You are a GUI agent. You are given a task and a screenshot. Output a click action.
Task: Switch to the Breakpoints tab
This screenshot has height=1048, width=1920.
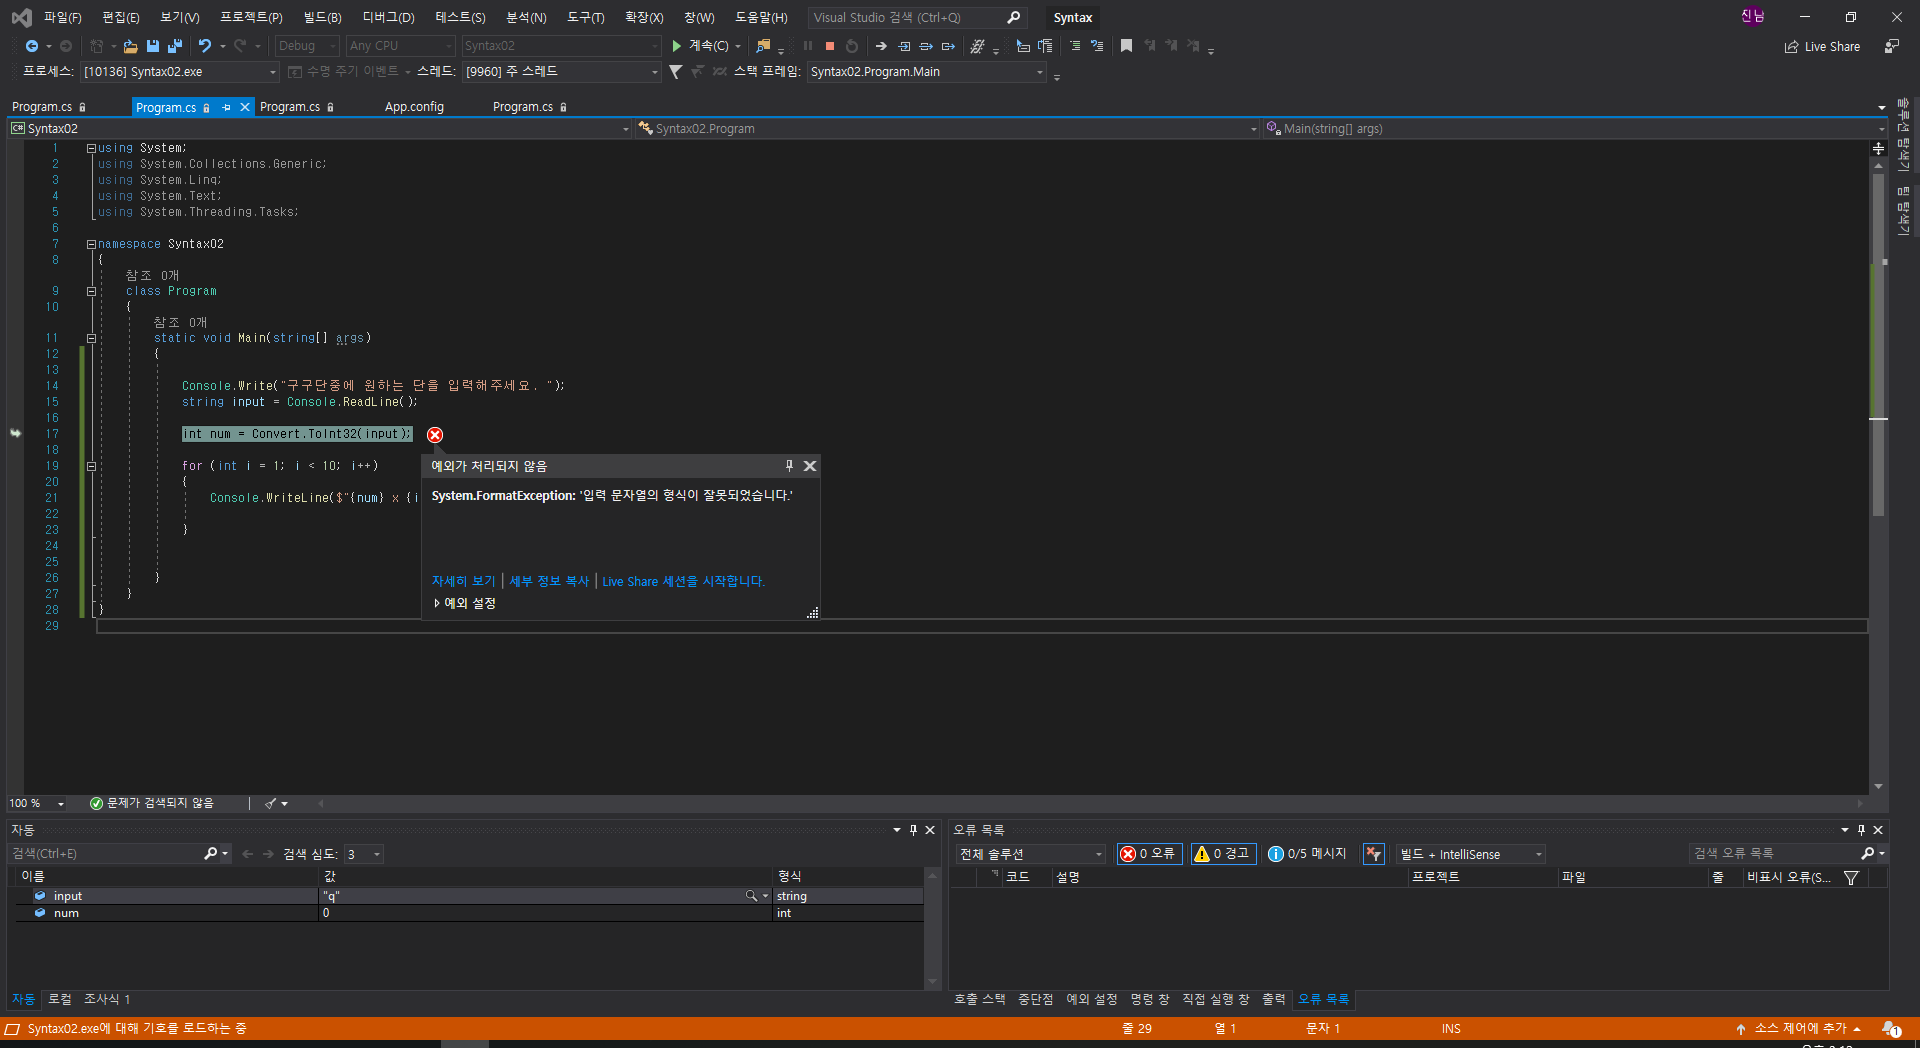1035,999
